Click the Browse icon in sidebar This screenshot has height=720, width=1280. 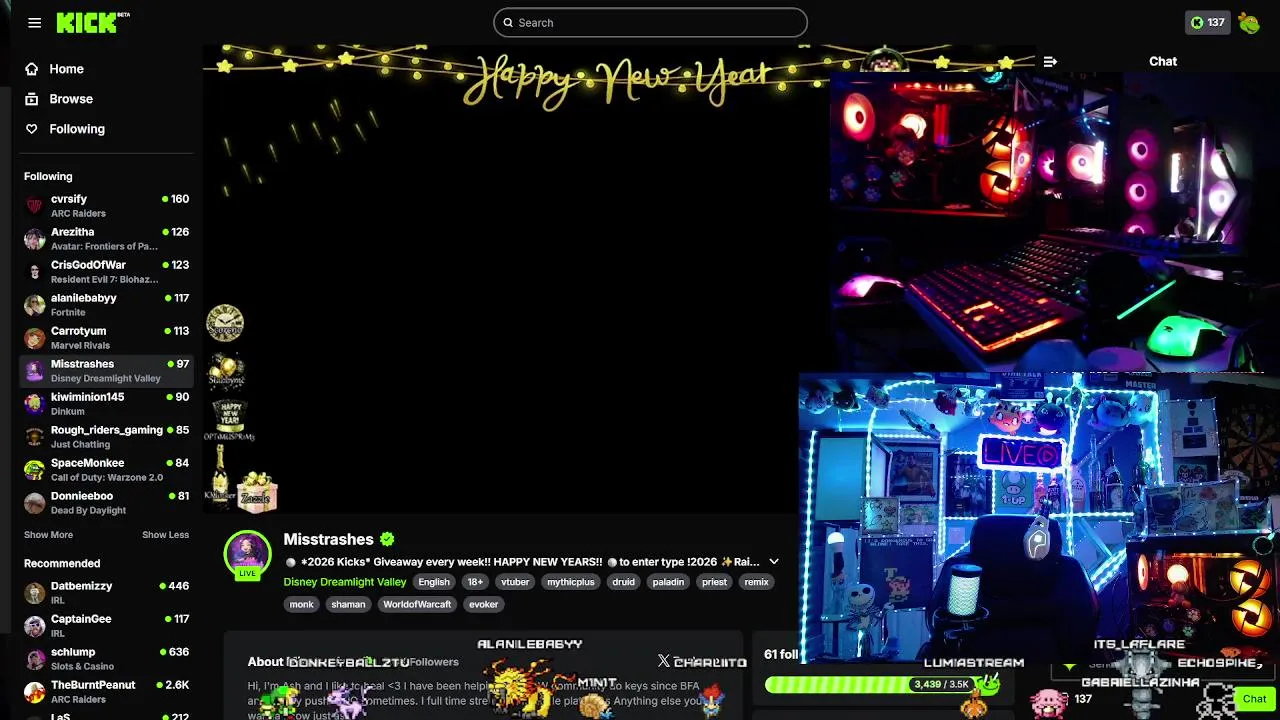(32, 99)
